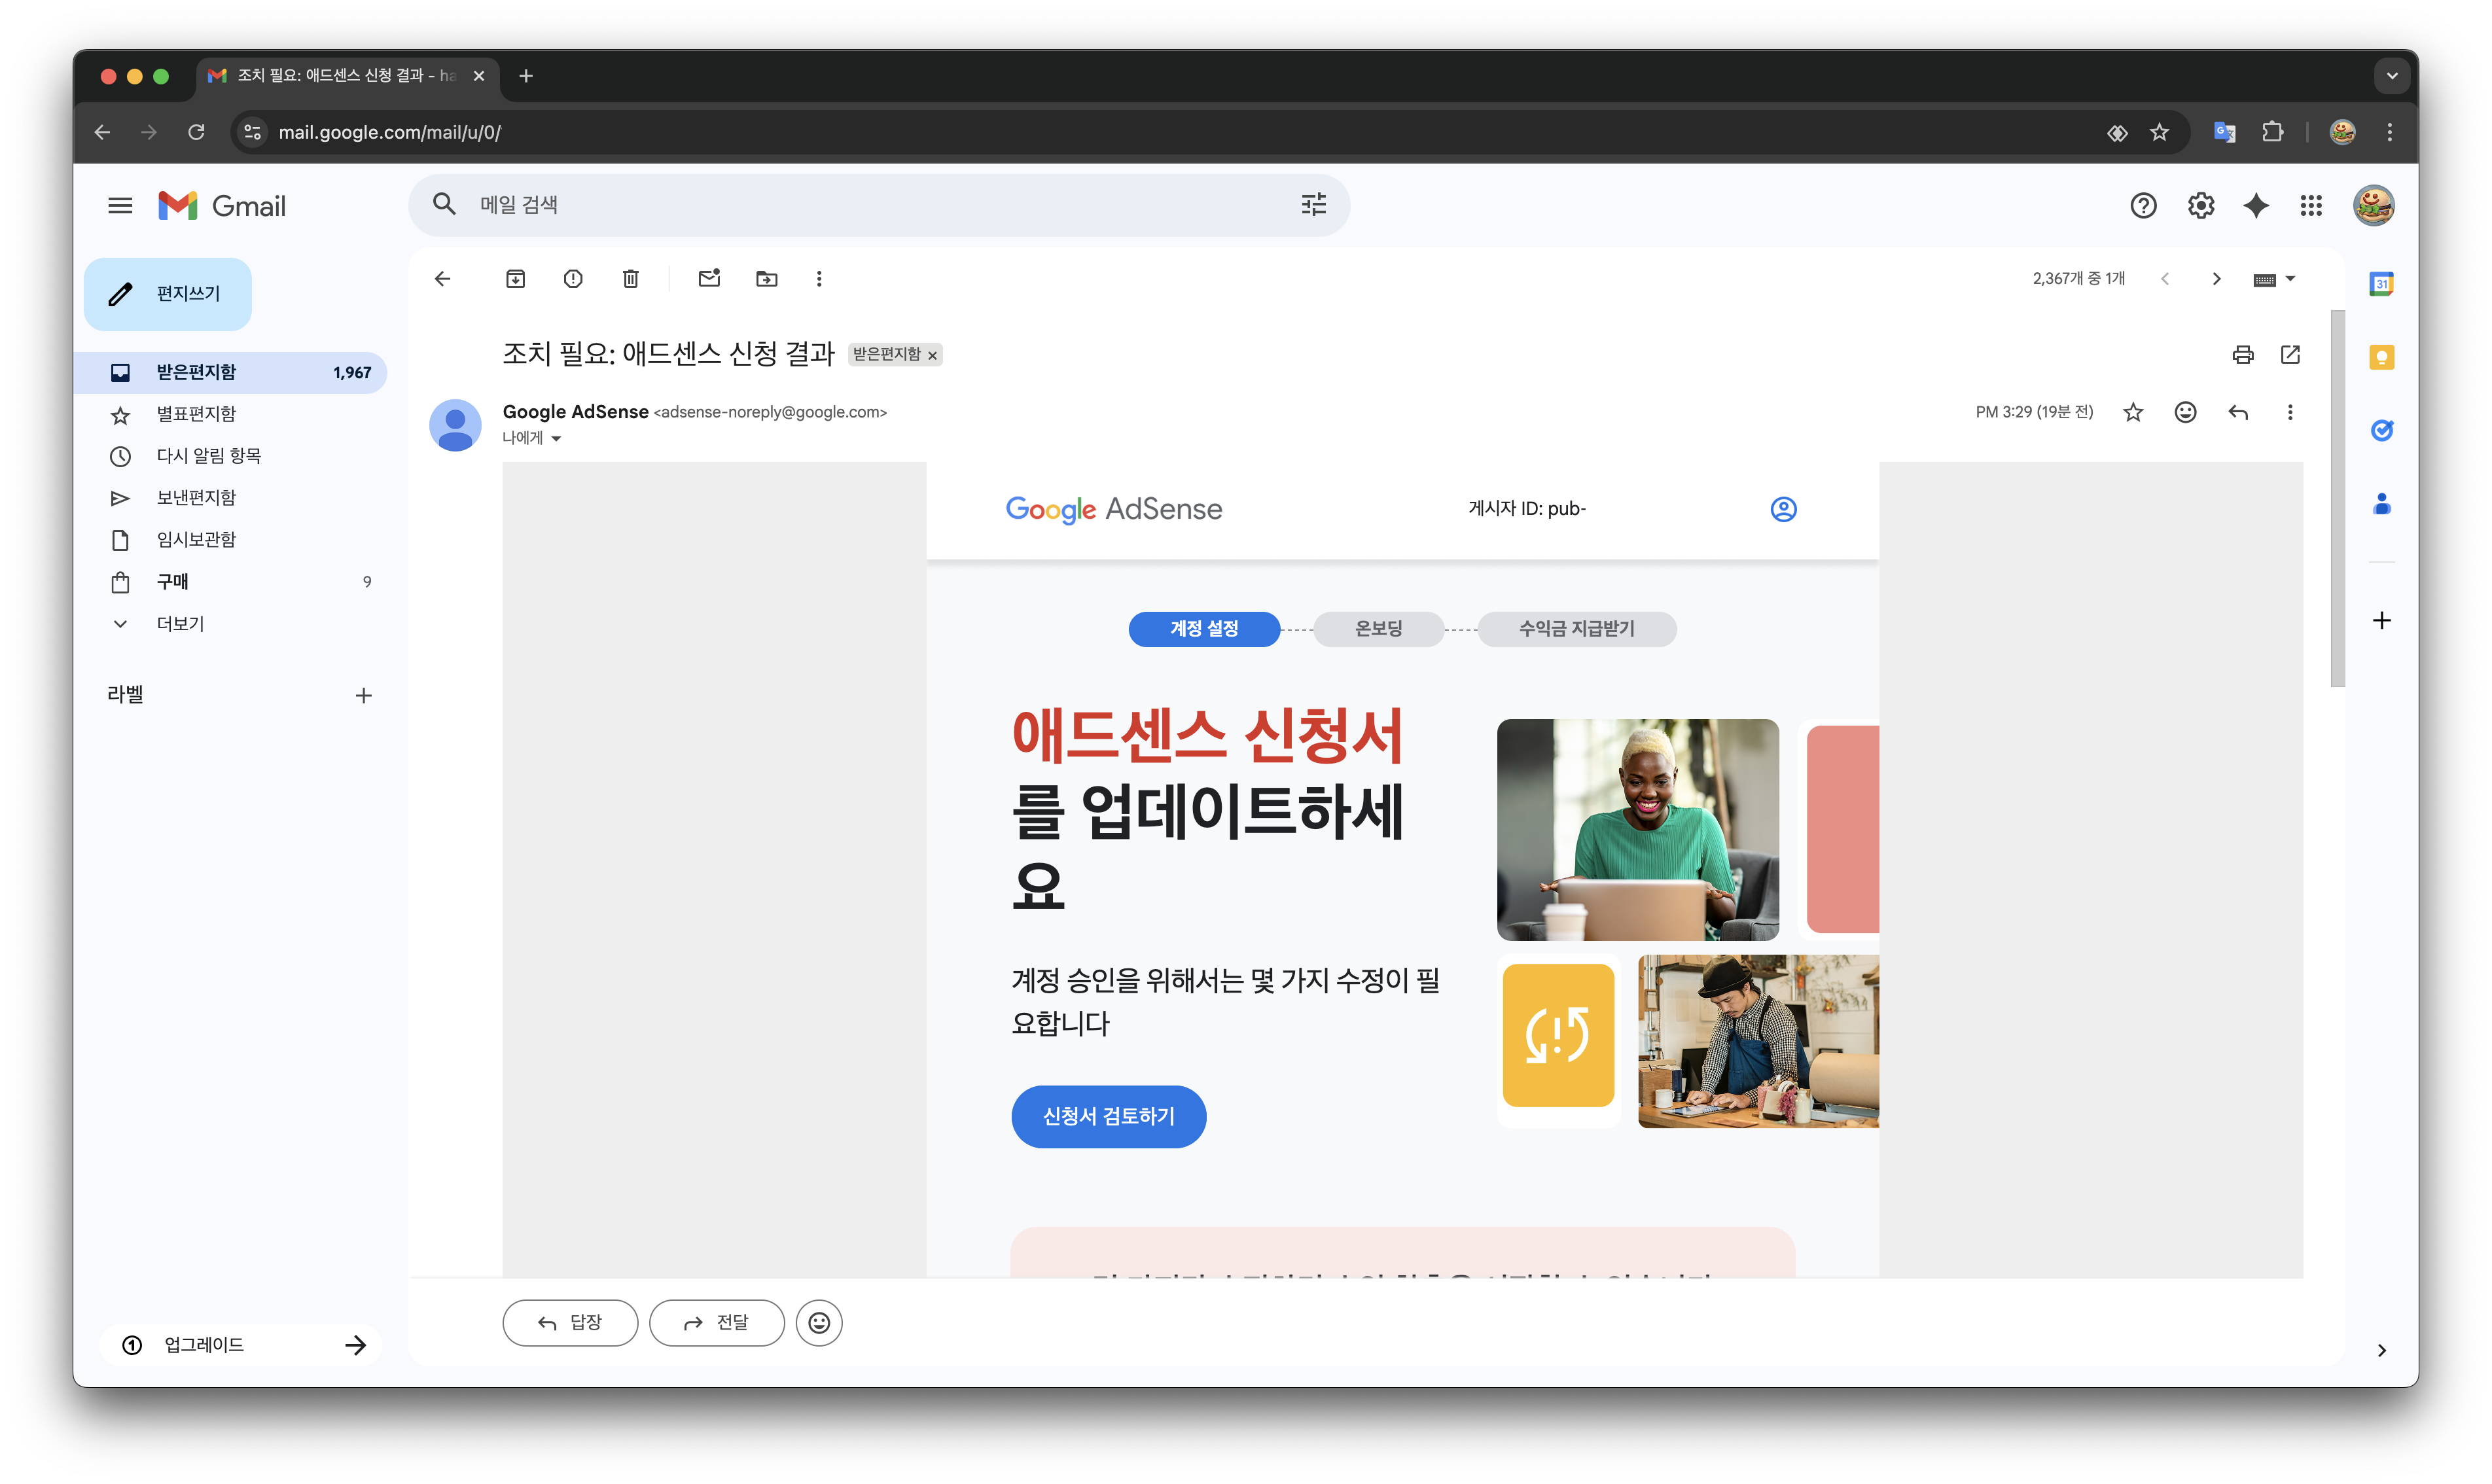Open email in new window

coord(2290,355)
